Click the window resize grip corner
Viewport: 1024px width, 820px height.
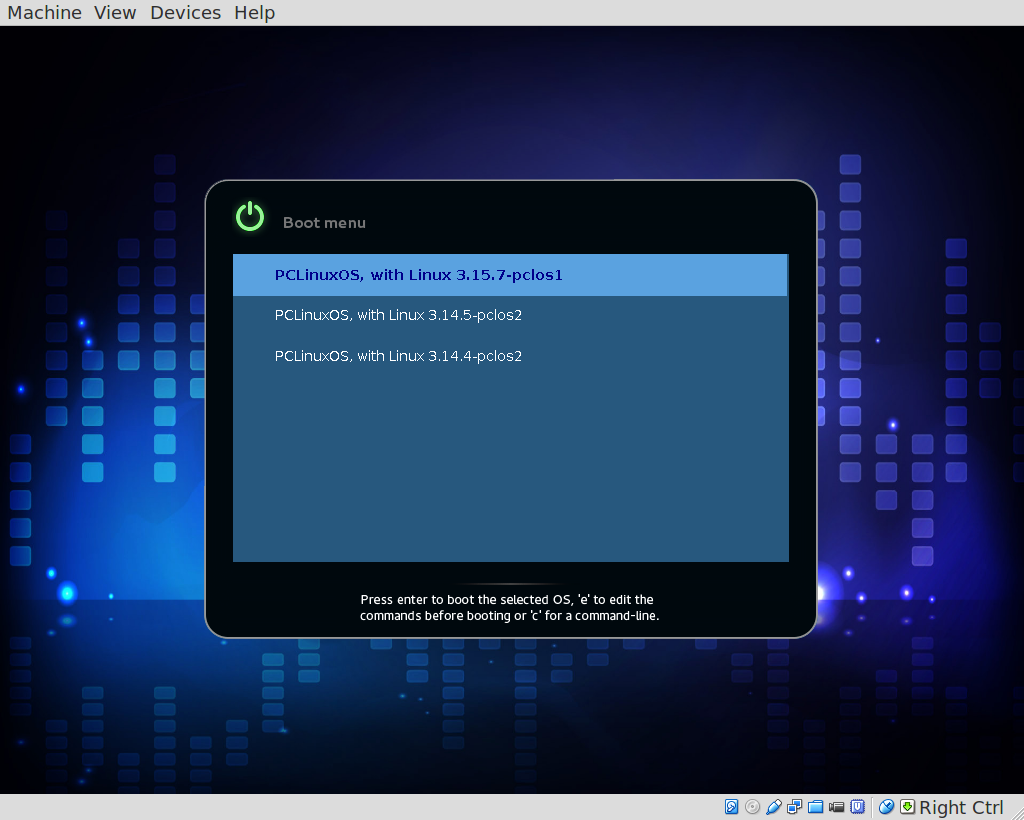(1017, 813)
